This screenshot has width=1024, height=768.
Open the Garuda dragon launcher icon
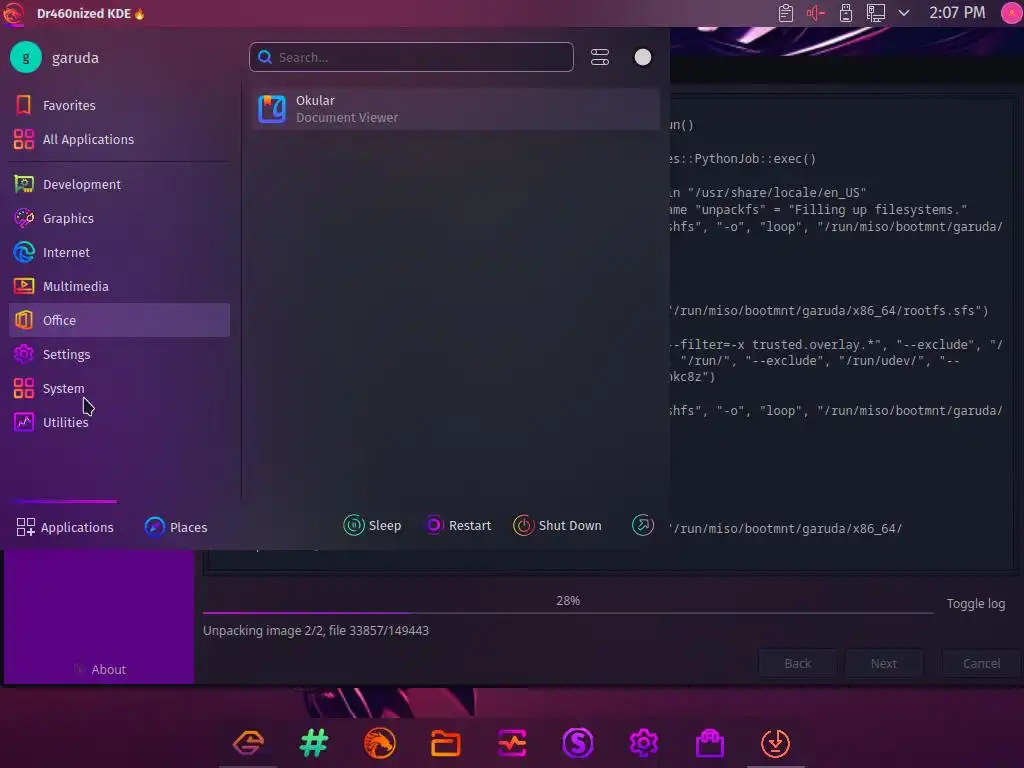tap(13, 13)
